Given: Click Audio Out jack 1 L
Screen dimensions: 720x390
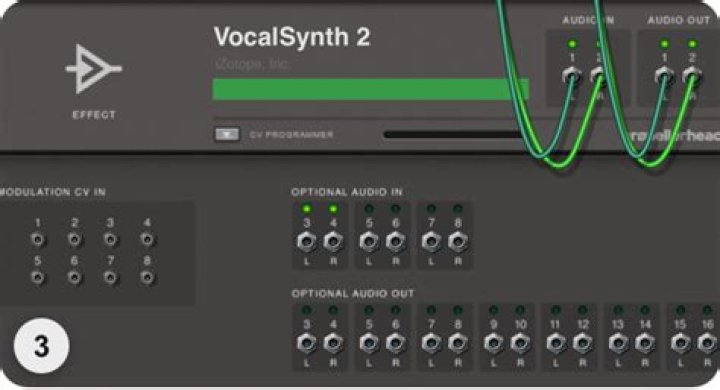Looking at the screenshot, I should click(x=664, y=75).
